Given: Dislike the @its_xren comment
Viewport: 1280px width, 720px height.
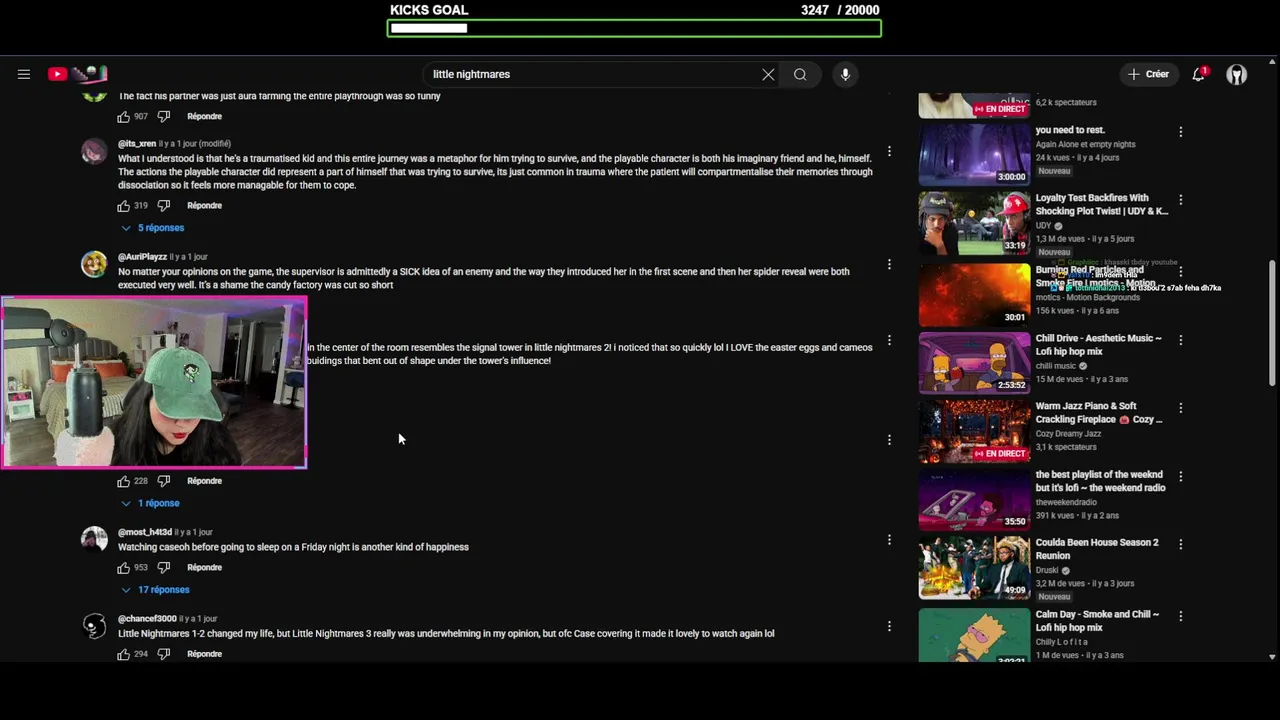Looking at the screenshot, I should point(164,205).
